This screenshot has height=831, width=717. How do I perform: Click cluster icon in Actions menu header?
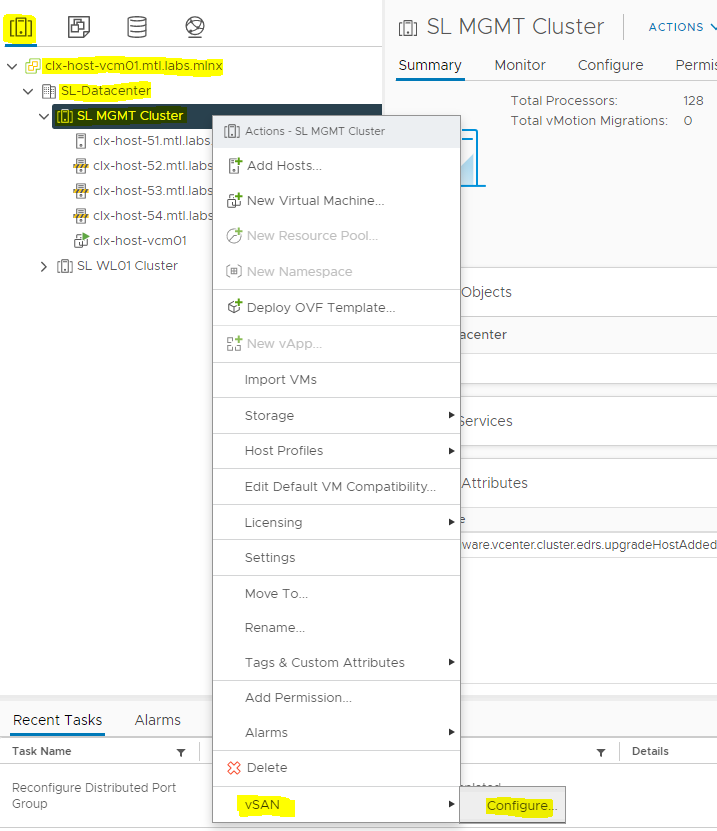[232, 131]
